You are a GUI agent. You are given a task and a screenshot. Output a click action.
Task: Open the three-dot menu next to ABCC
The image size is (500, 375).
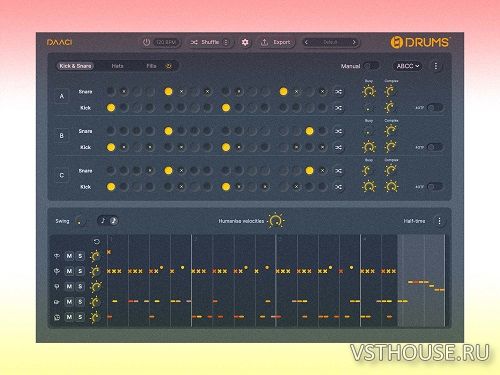coord(436,66)
